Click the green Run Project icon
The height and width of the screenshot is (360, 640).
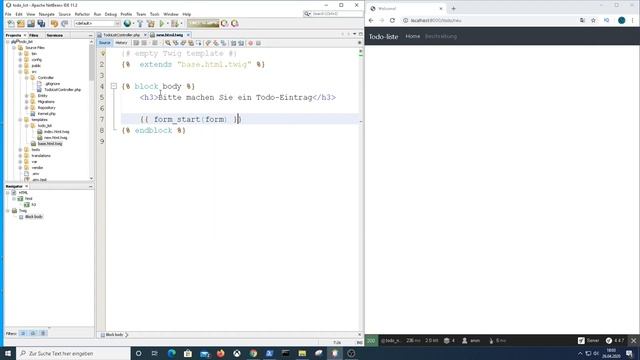coord(162,24)
